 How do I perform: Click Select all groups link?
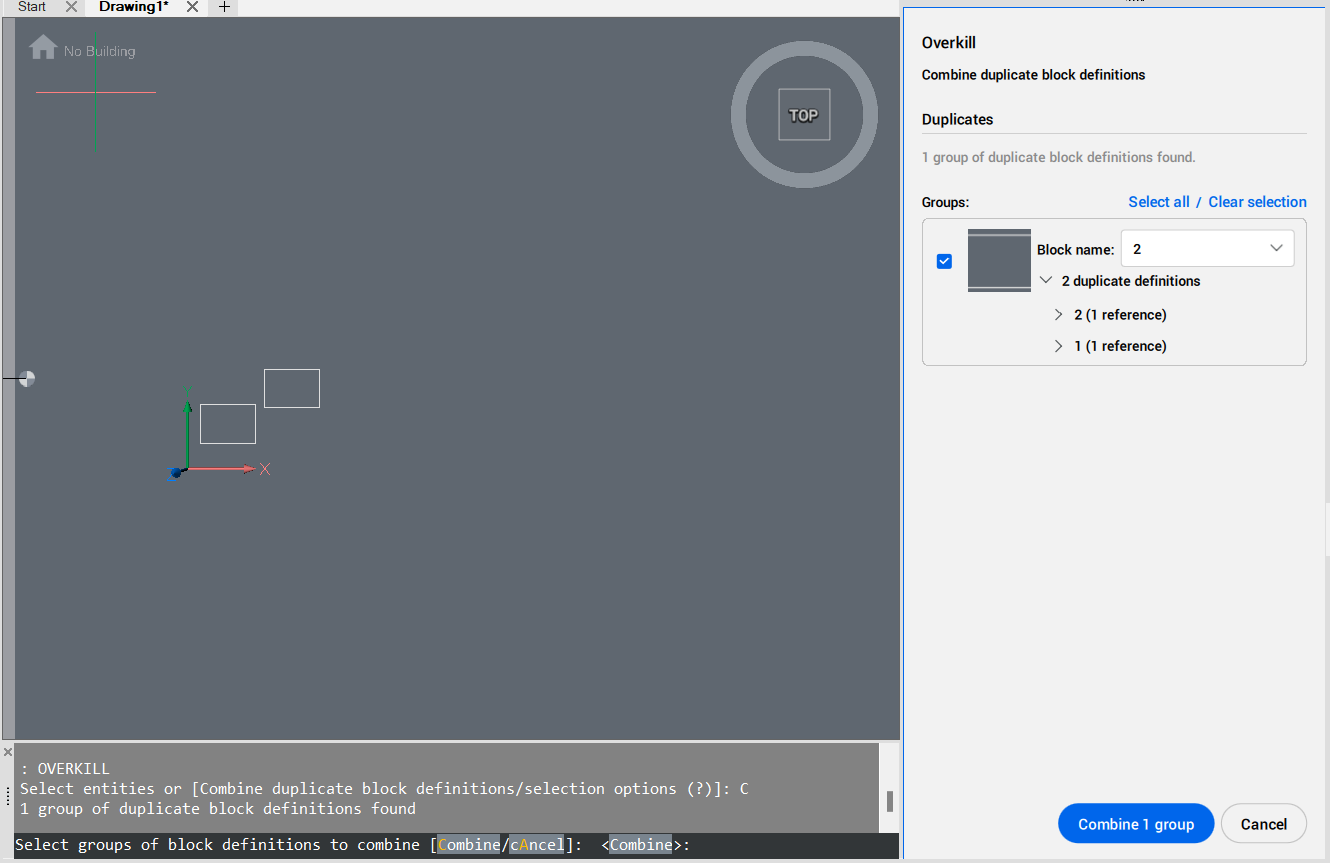[x=1158, y=202]
